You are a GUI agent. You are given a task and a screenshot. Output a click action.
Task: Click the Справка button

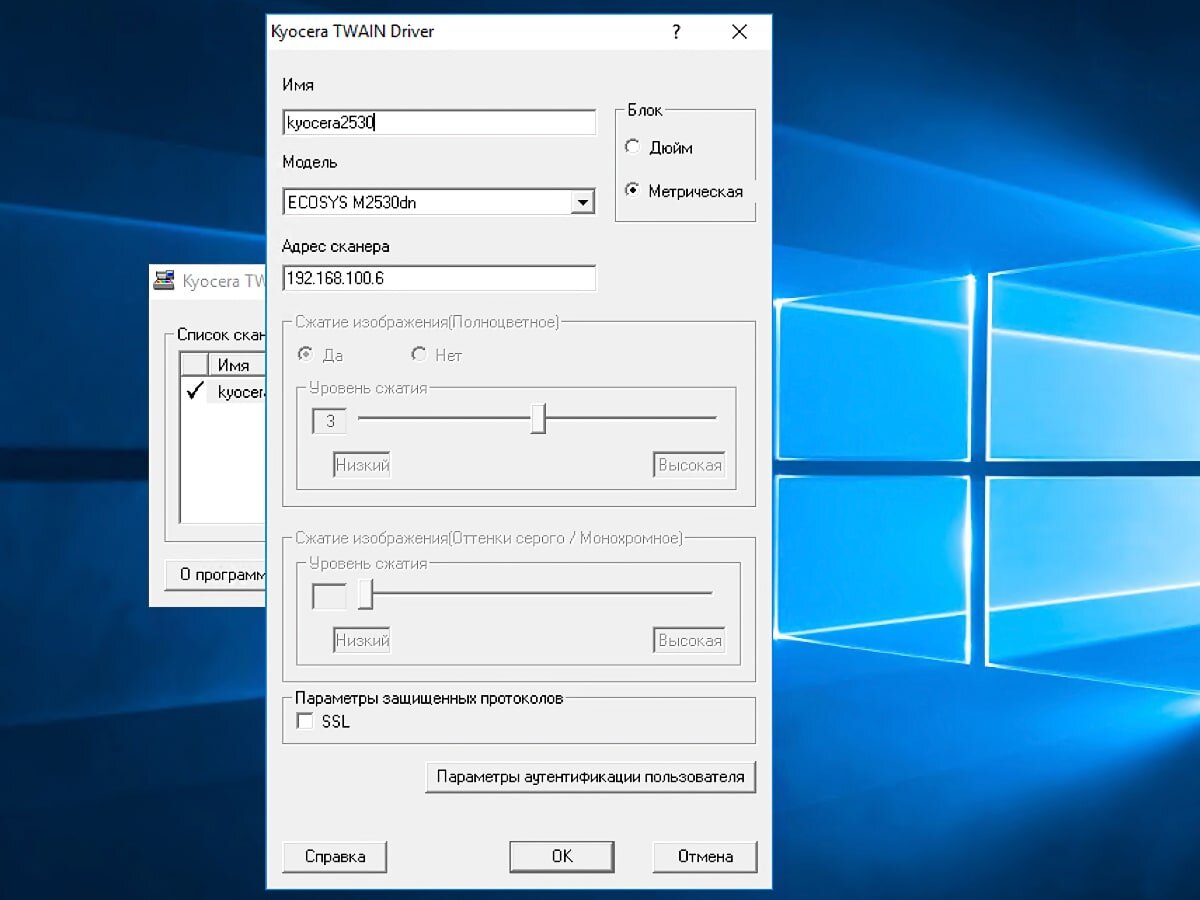coord(335,856)
